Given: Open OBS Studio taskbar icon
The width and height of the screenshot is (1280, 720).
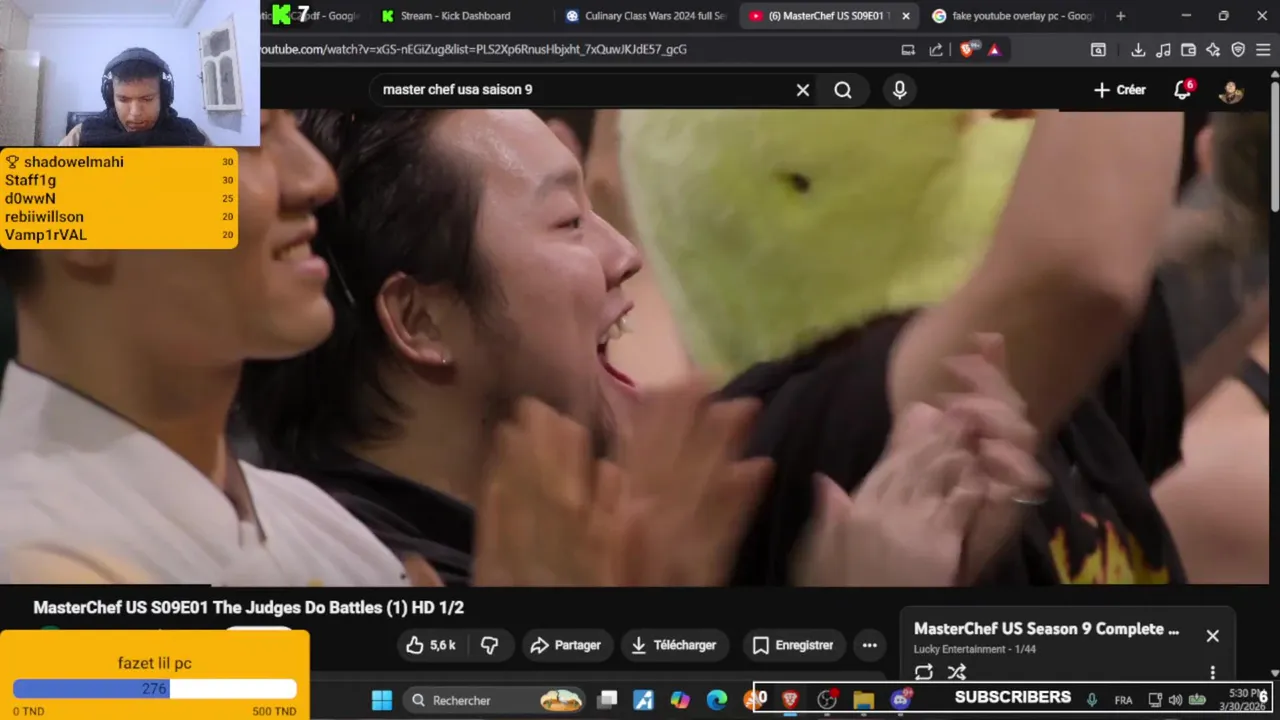Looking at the screenshot, I should coord(827,700).
